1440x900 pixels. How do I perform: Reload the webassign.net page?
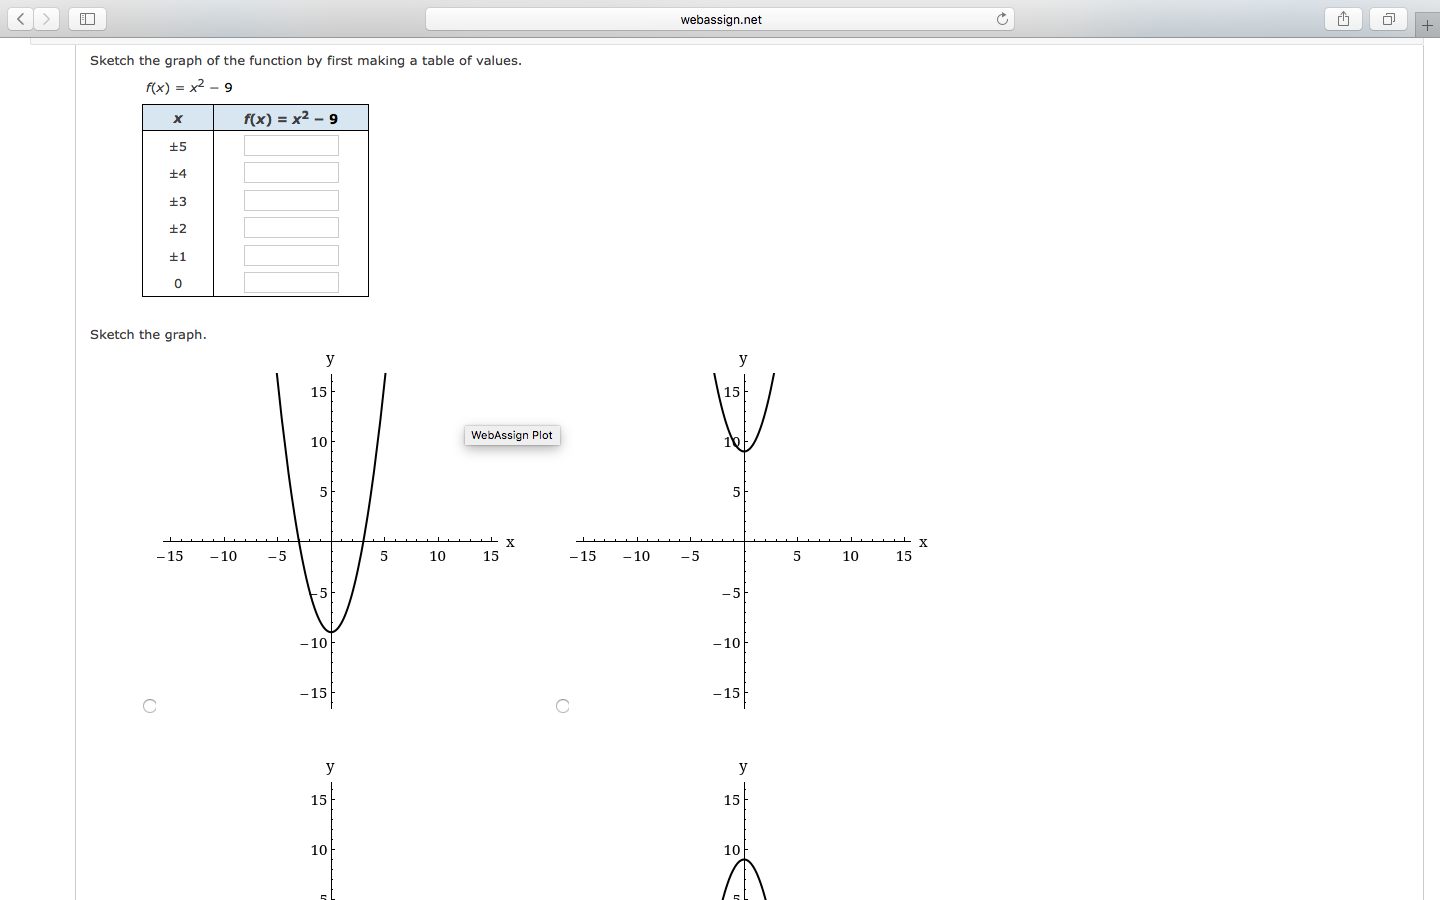point(1002,19)
